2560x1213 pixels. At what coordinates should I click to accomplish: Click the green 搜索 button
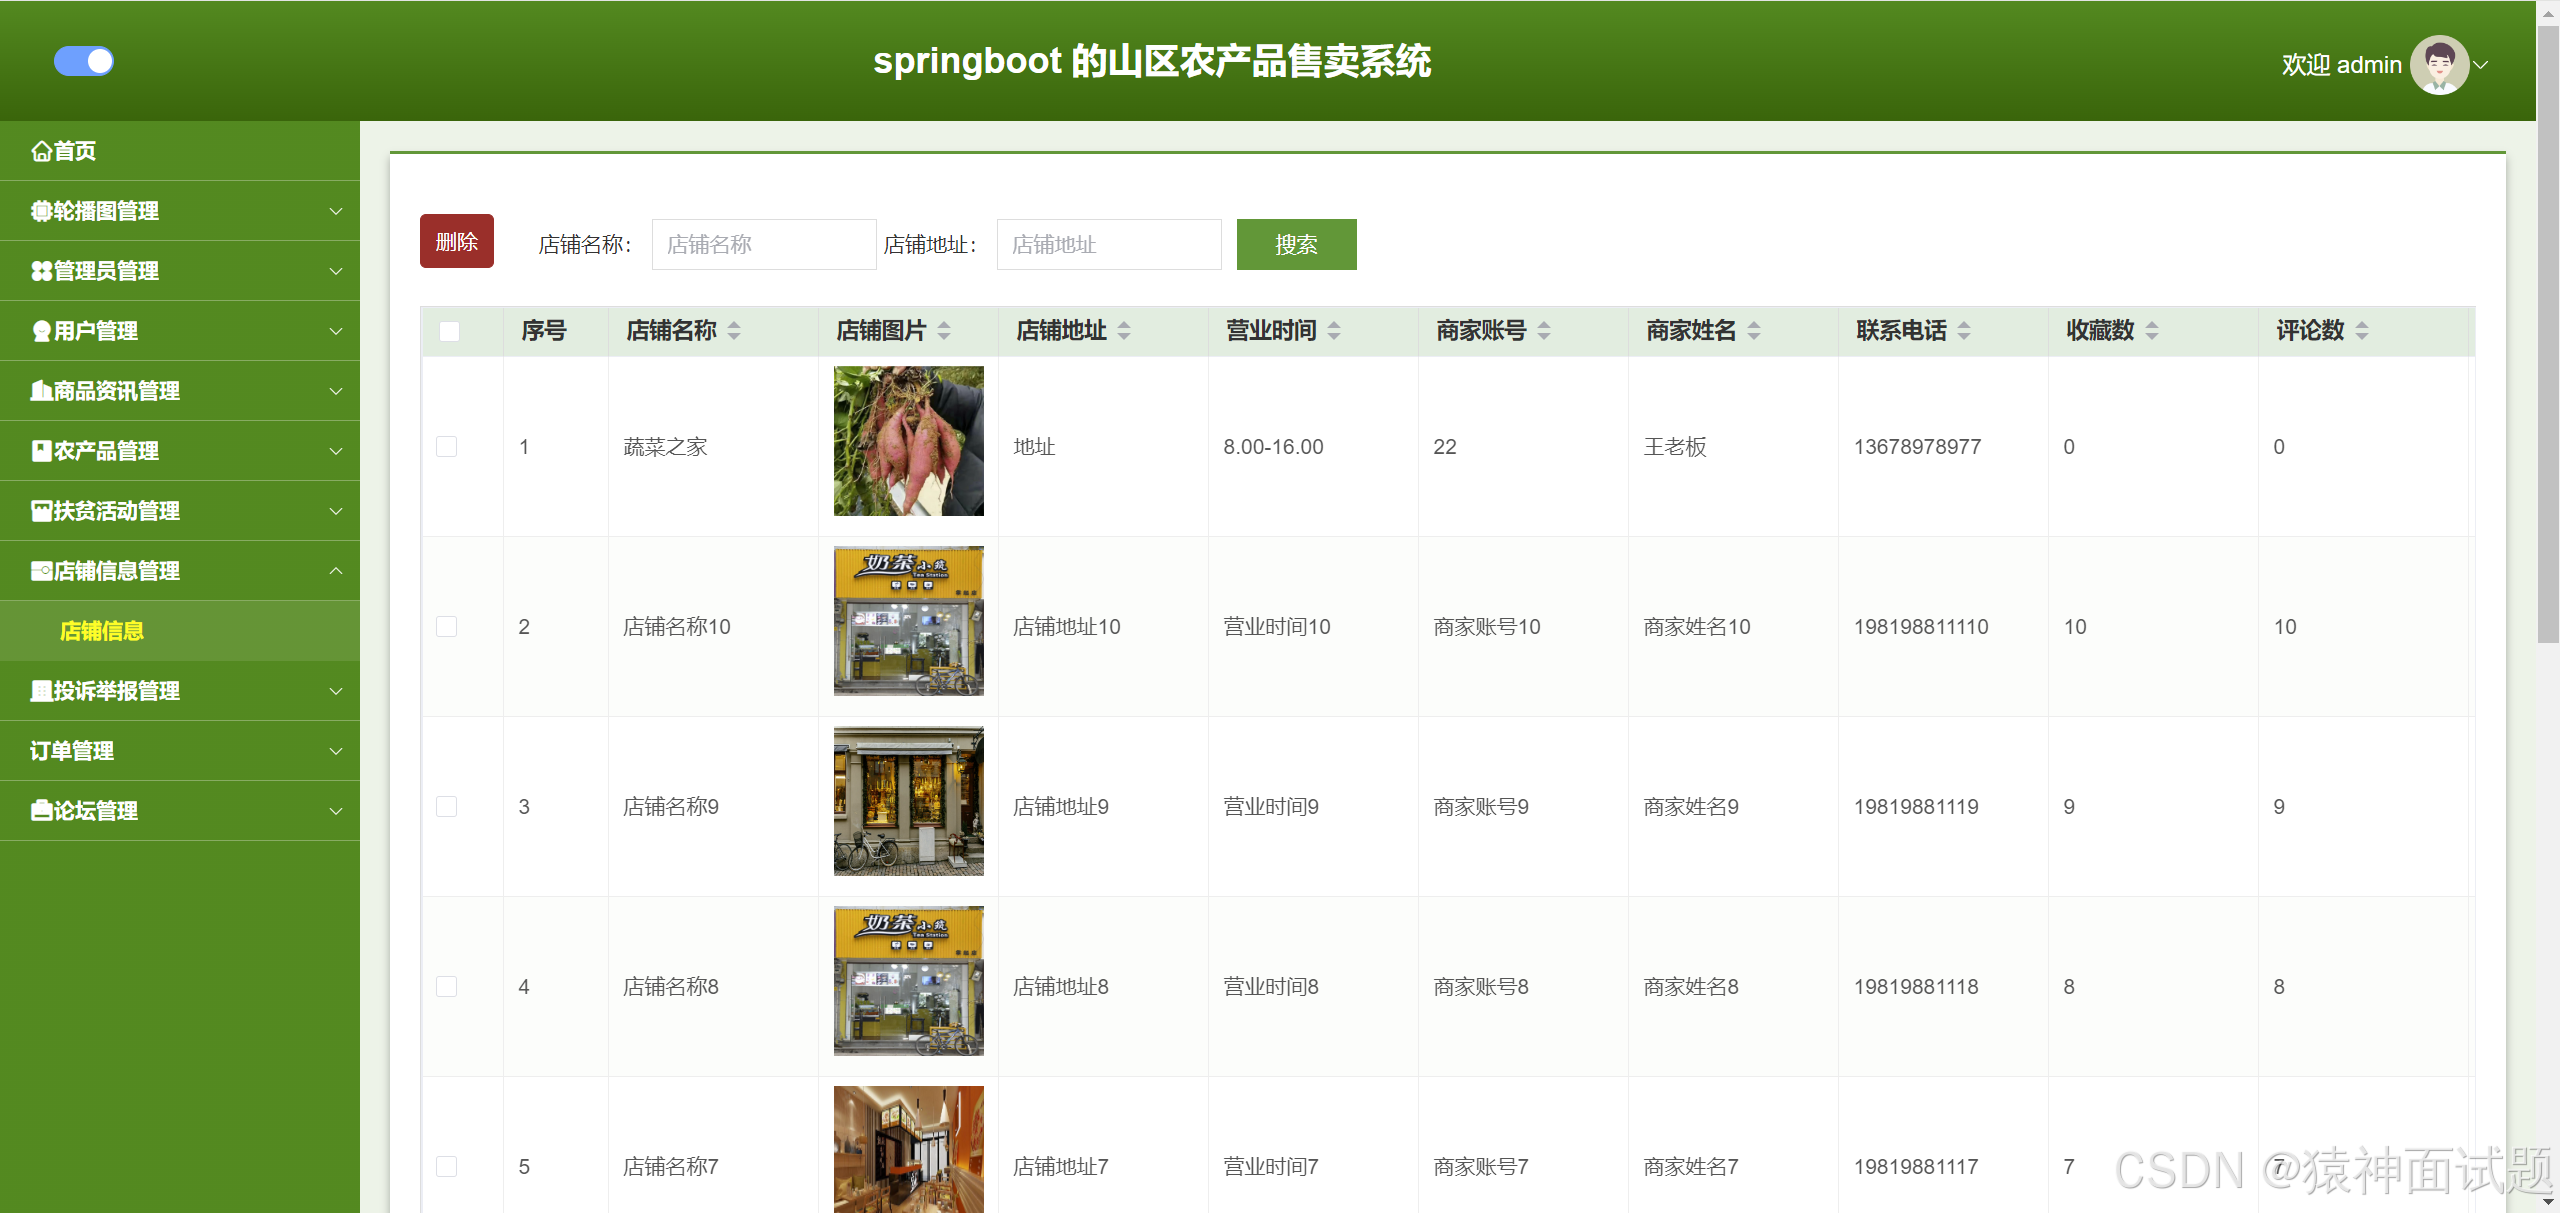coord(1296,245)
